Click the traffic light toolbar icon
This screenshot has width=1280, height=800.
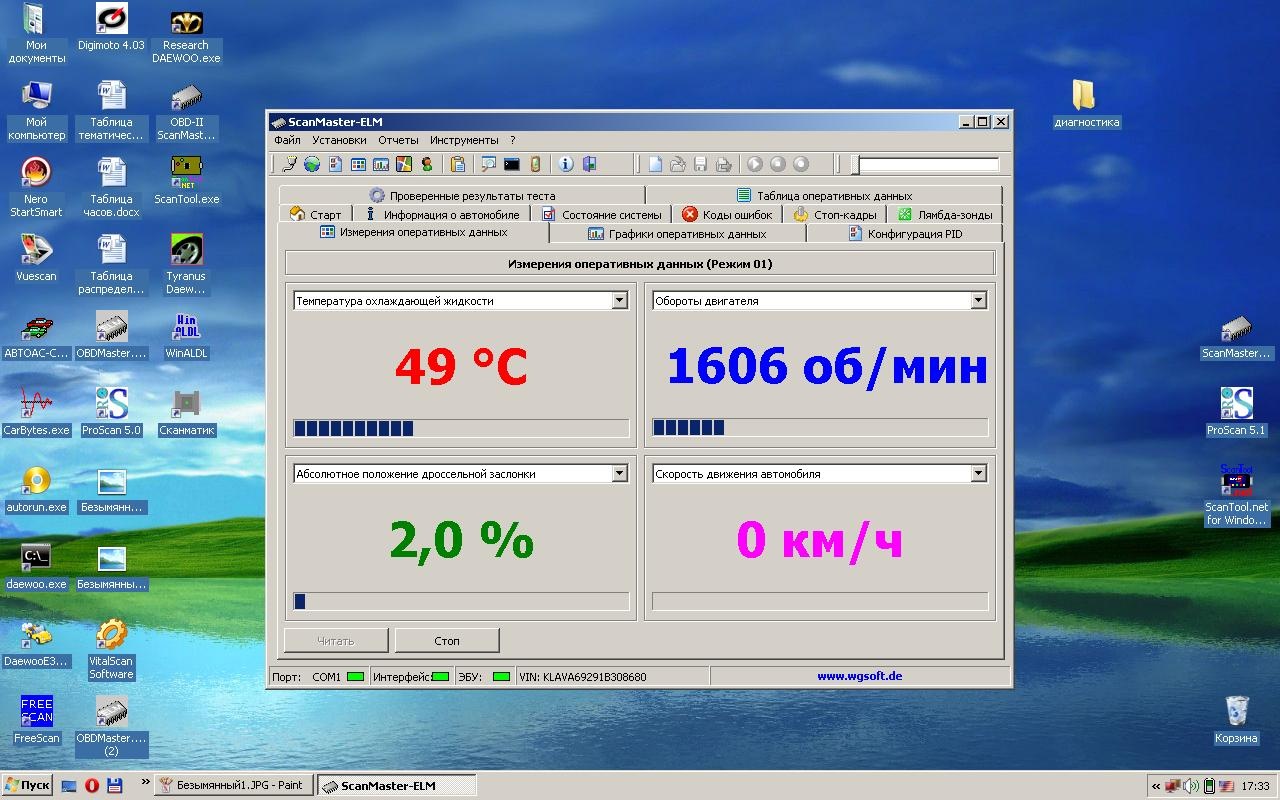427,164
